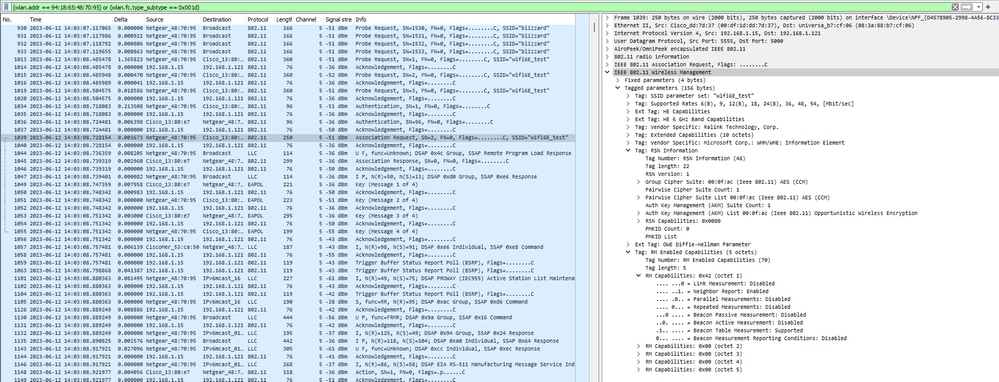Collapse the RSN Information tag
Image resolution: width=999 pixels, height=382 pixels.
pyautogui.click(x=629, y=151)
